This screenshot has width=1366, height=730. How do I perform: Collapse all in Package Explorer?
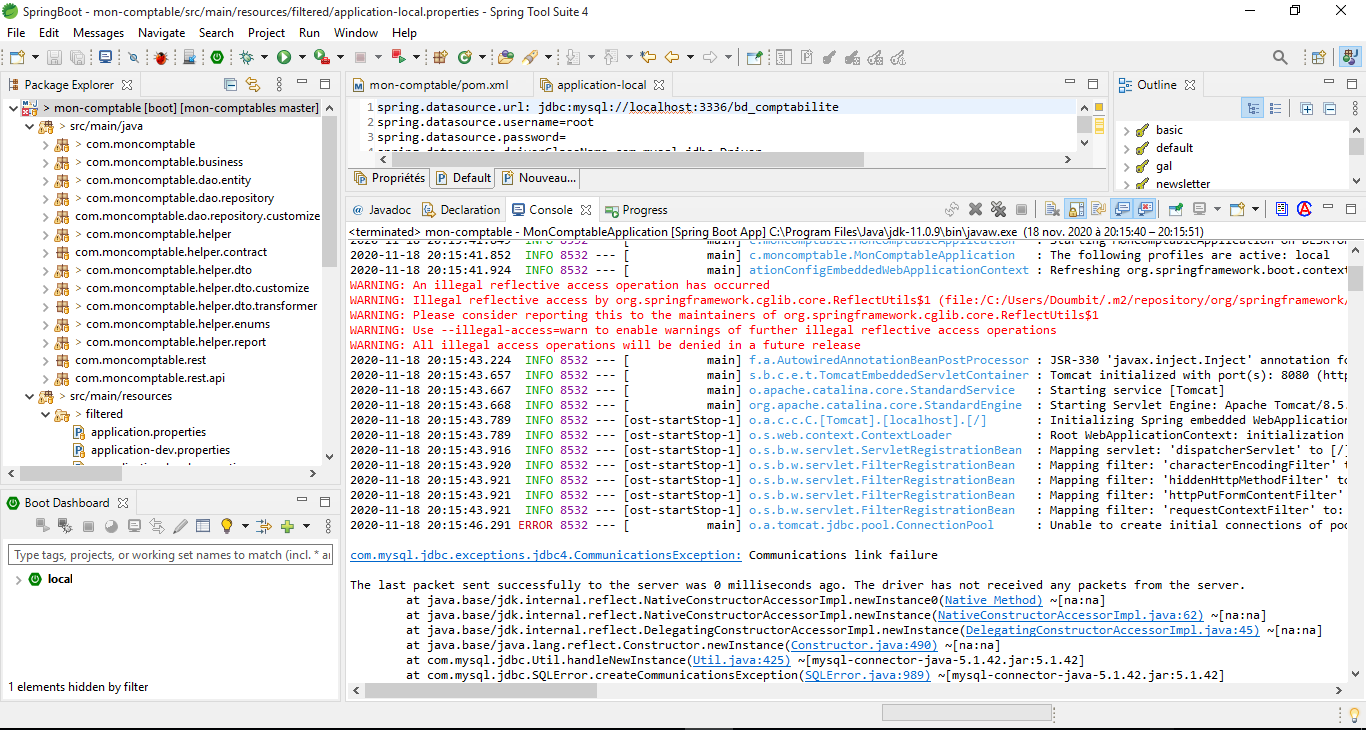pyautogui.click(x=230, y=85)
